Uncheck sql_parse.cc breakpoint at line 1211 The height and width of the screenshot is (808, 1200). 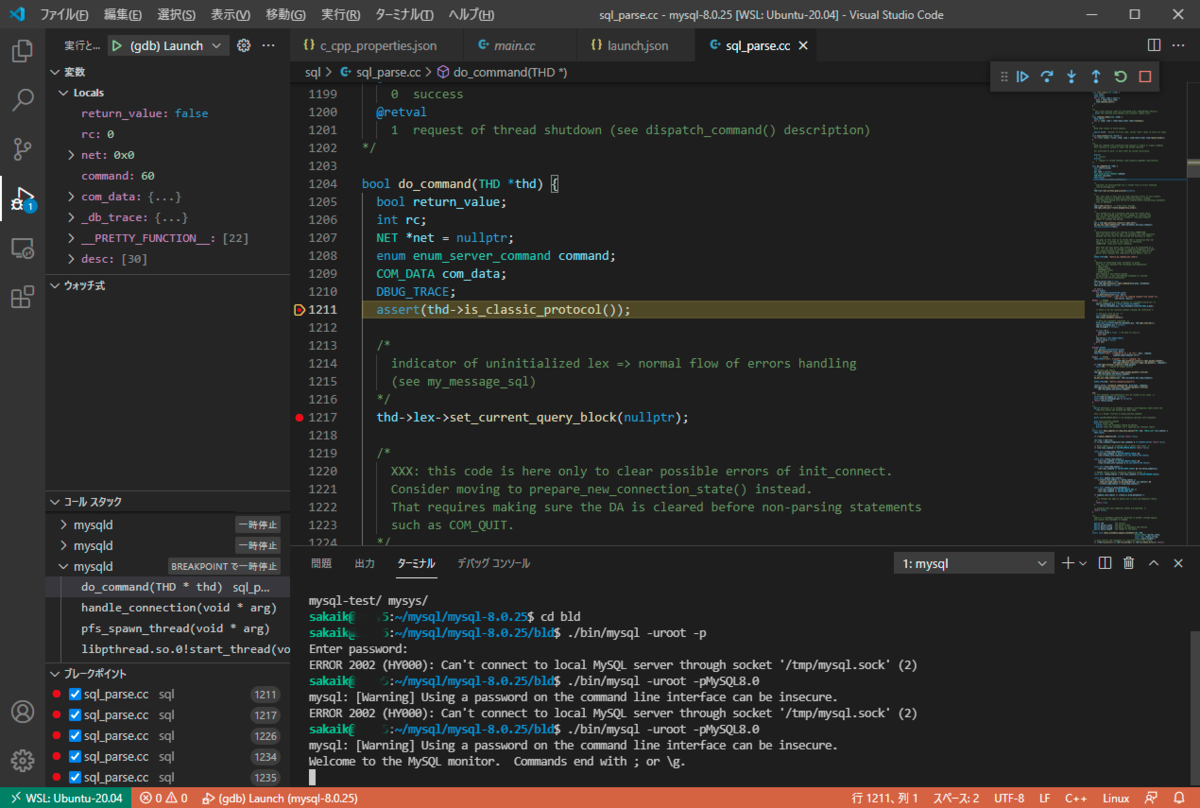pyautogui.click(x=75, y=695)
